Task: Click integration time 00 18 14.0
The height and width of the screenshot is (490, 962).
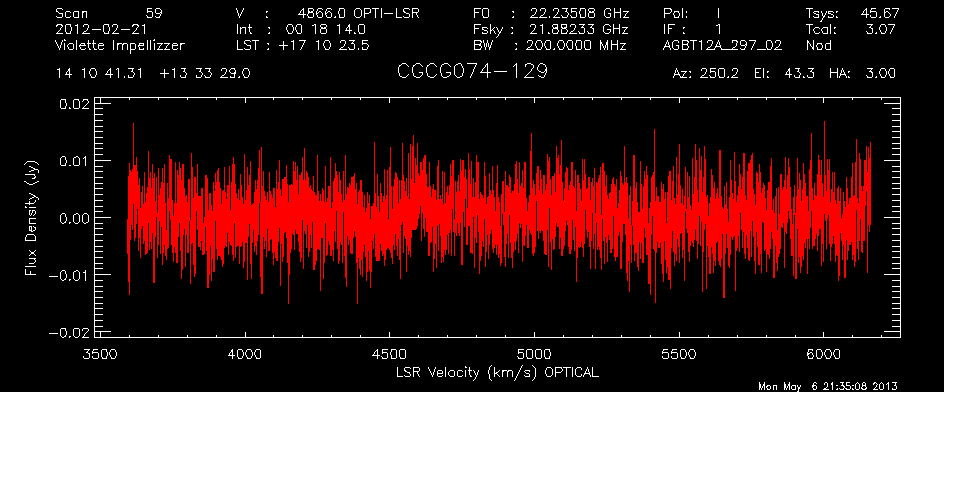Action: point(325,29)
